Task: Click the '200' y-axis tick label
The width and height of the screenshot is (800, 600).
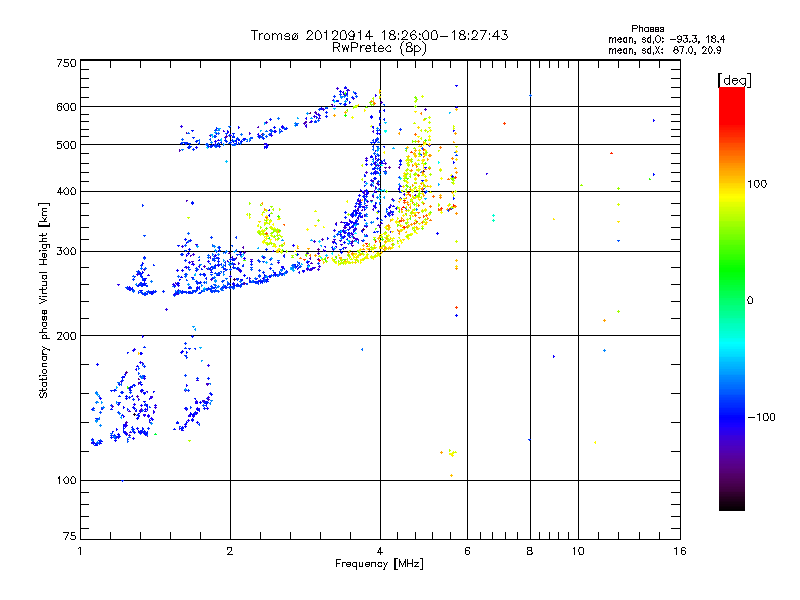Action: pos(66,336)
